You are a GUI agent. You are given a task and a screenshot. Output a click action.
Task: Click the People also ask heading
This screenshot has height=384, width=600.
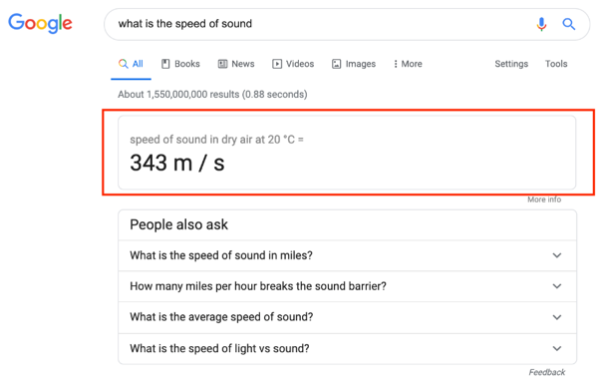179,225
